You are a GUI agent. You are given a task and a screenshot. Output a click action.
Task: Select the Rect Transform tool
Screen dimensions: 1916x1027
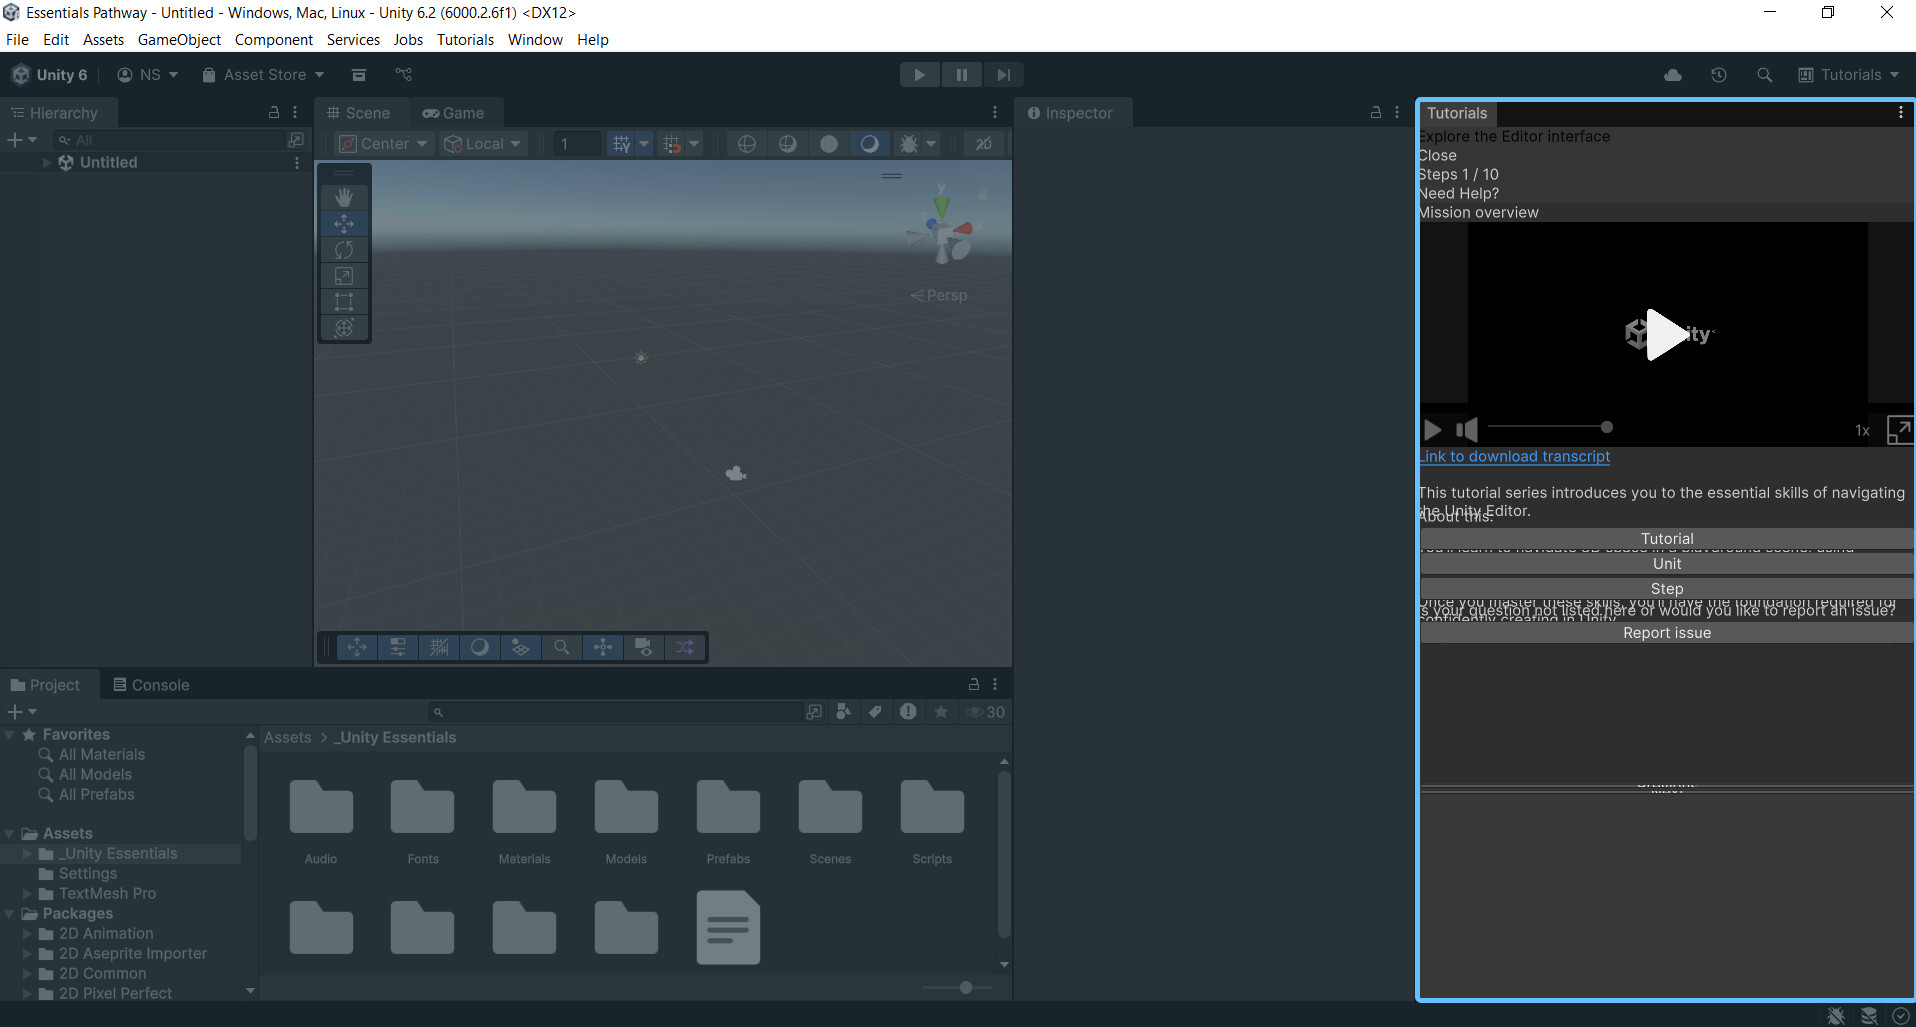tap(344, 301)
